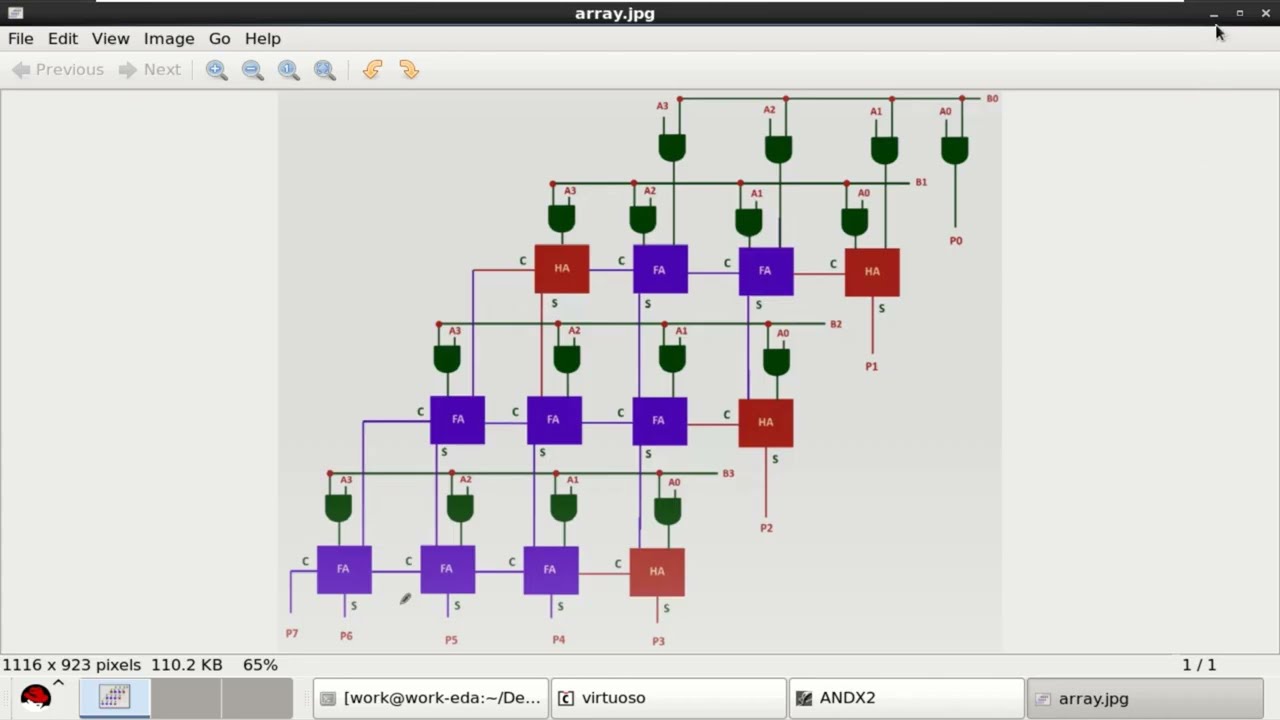The height and width of the screenshot is (720, 1280).
Task: Click the '110.2 KB' file size text
Action: click(x=187, y=665)
